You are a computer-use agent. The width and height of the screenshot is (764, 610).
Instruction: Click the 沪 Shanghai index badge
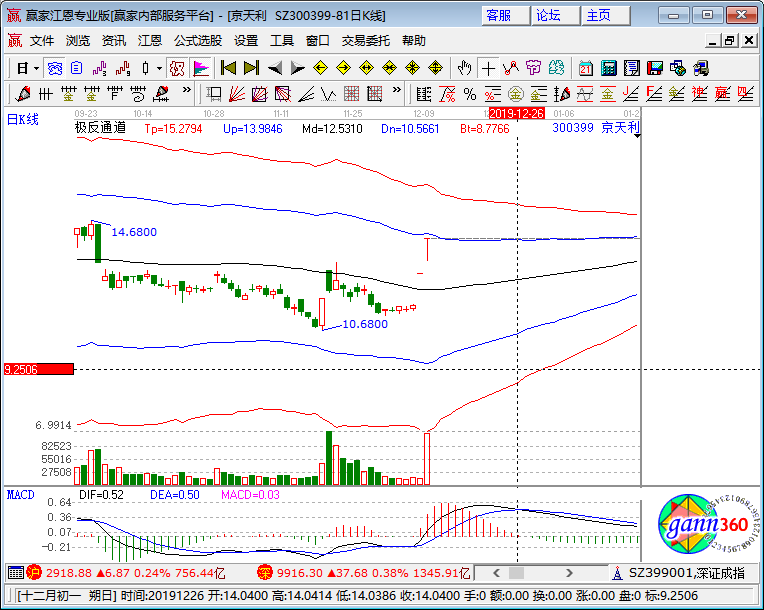tap(34, 572)
